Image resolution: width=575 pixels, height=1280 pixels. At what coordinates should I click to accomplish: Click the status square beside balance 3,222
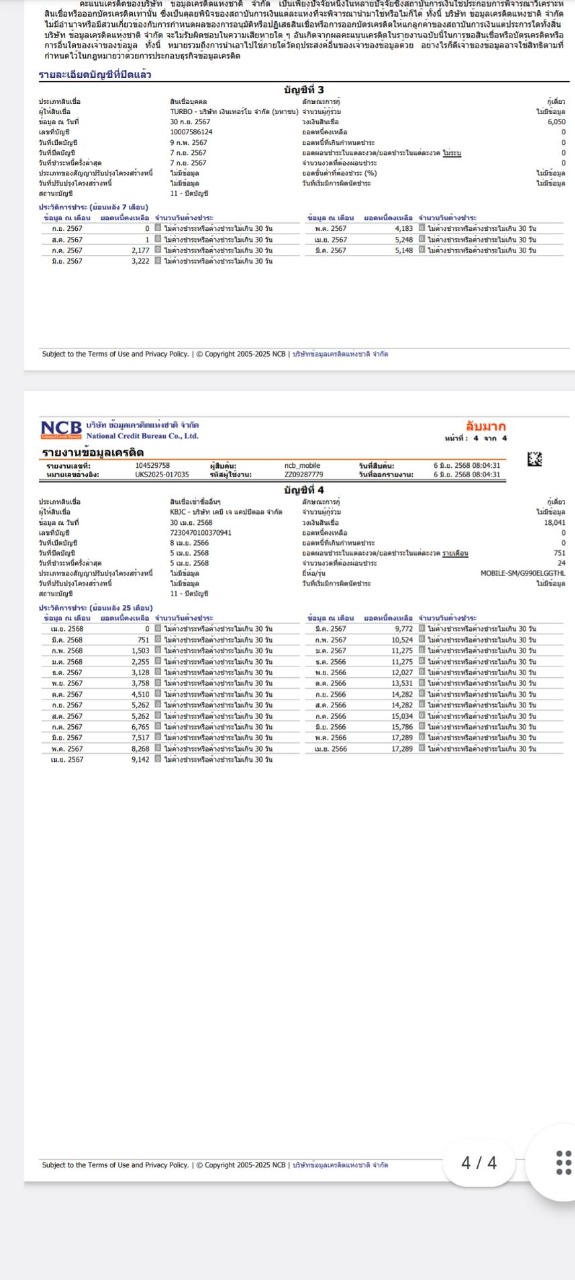click(x=157, y=261)
